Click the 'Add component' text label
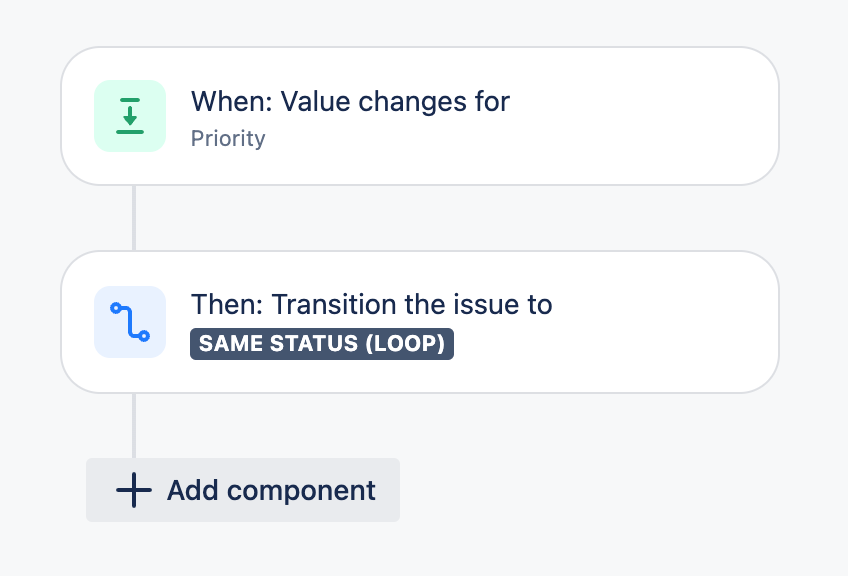This screenshot has height=576, width=848. (x=271, y=491)
